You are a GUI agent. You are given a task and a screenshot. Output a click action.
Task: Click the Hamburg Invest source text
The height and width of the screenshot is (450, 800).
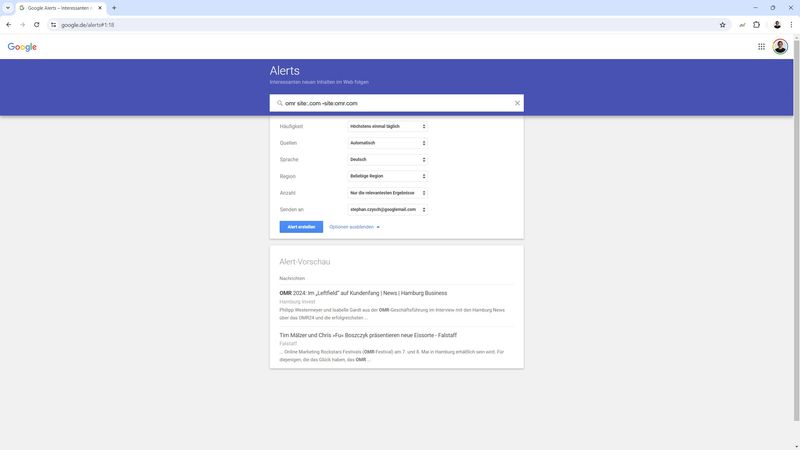297,302
